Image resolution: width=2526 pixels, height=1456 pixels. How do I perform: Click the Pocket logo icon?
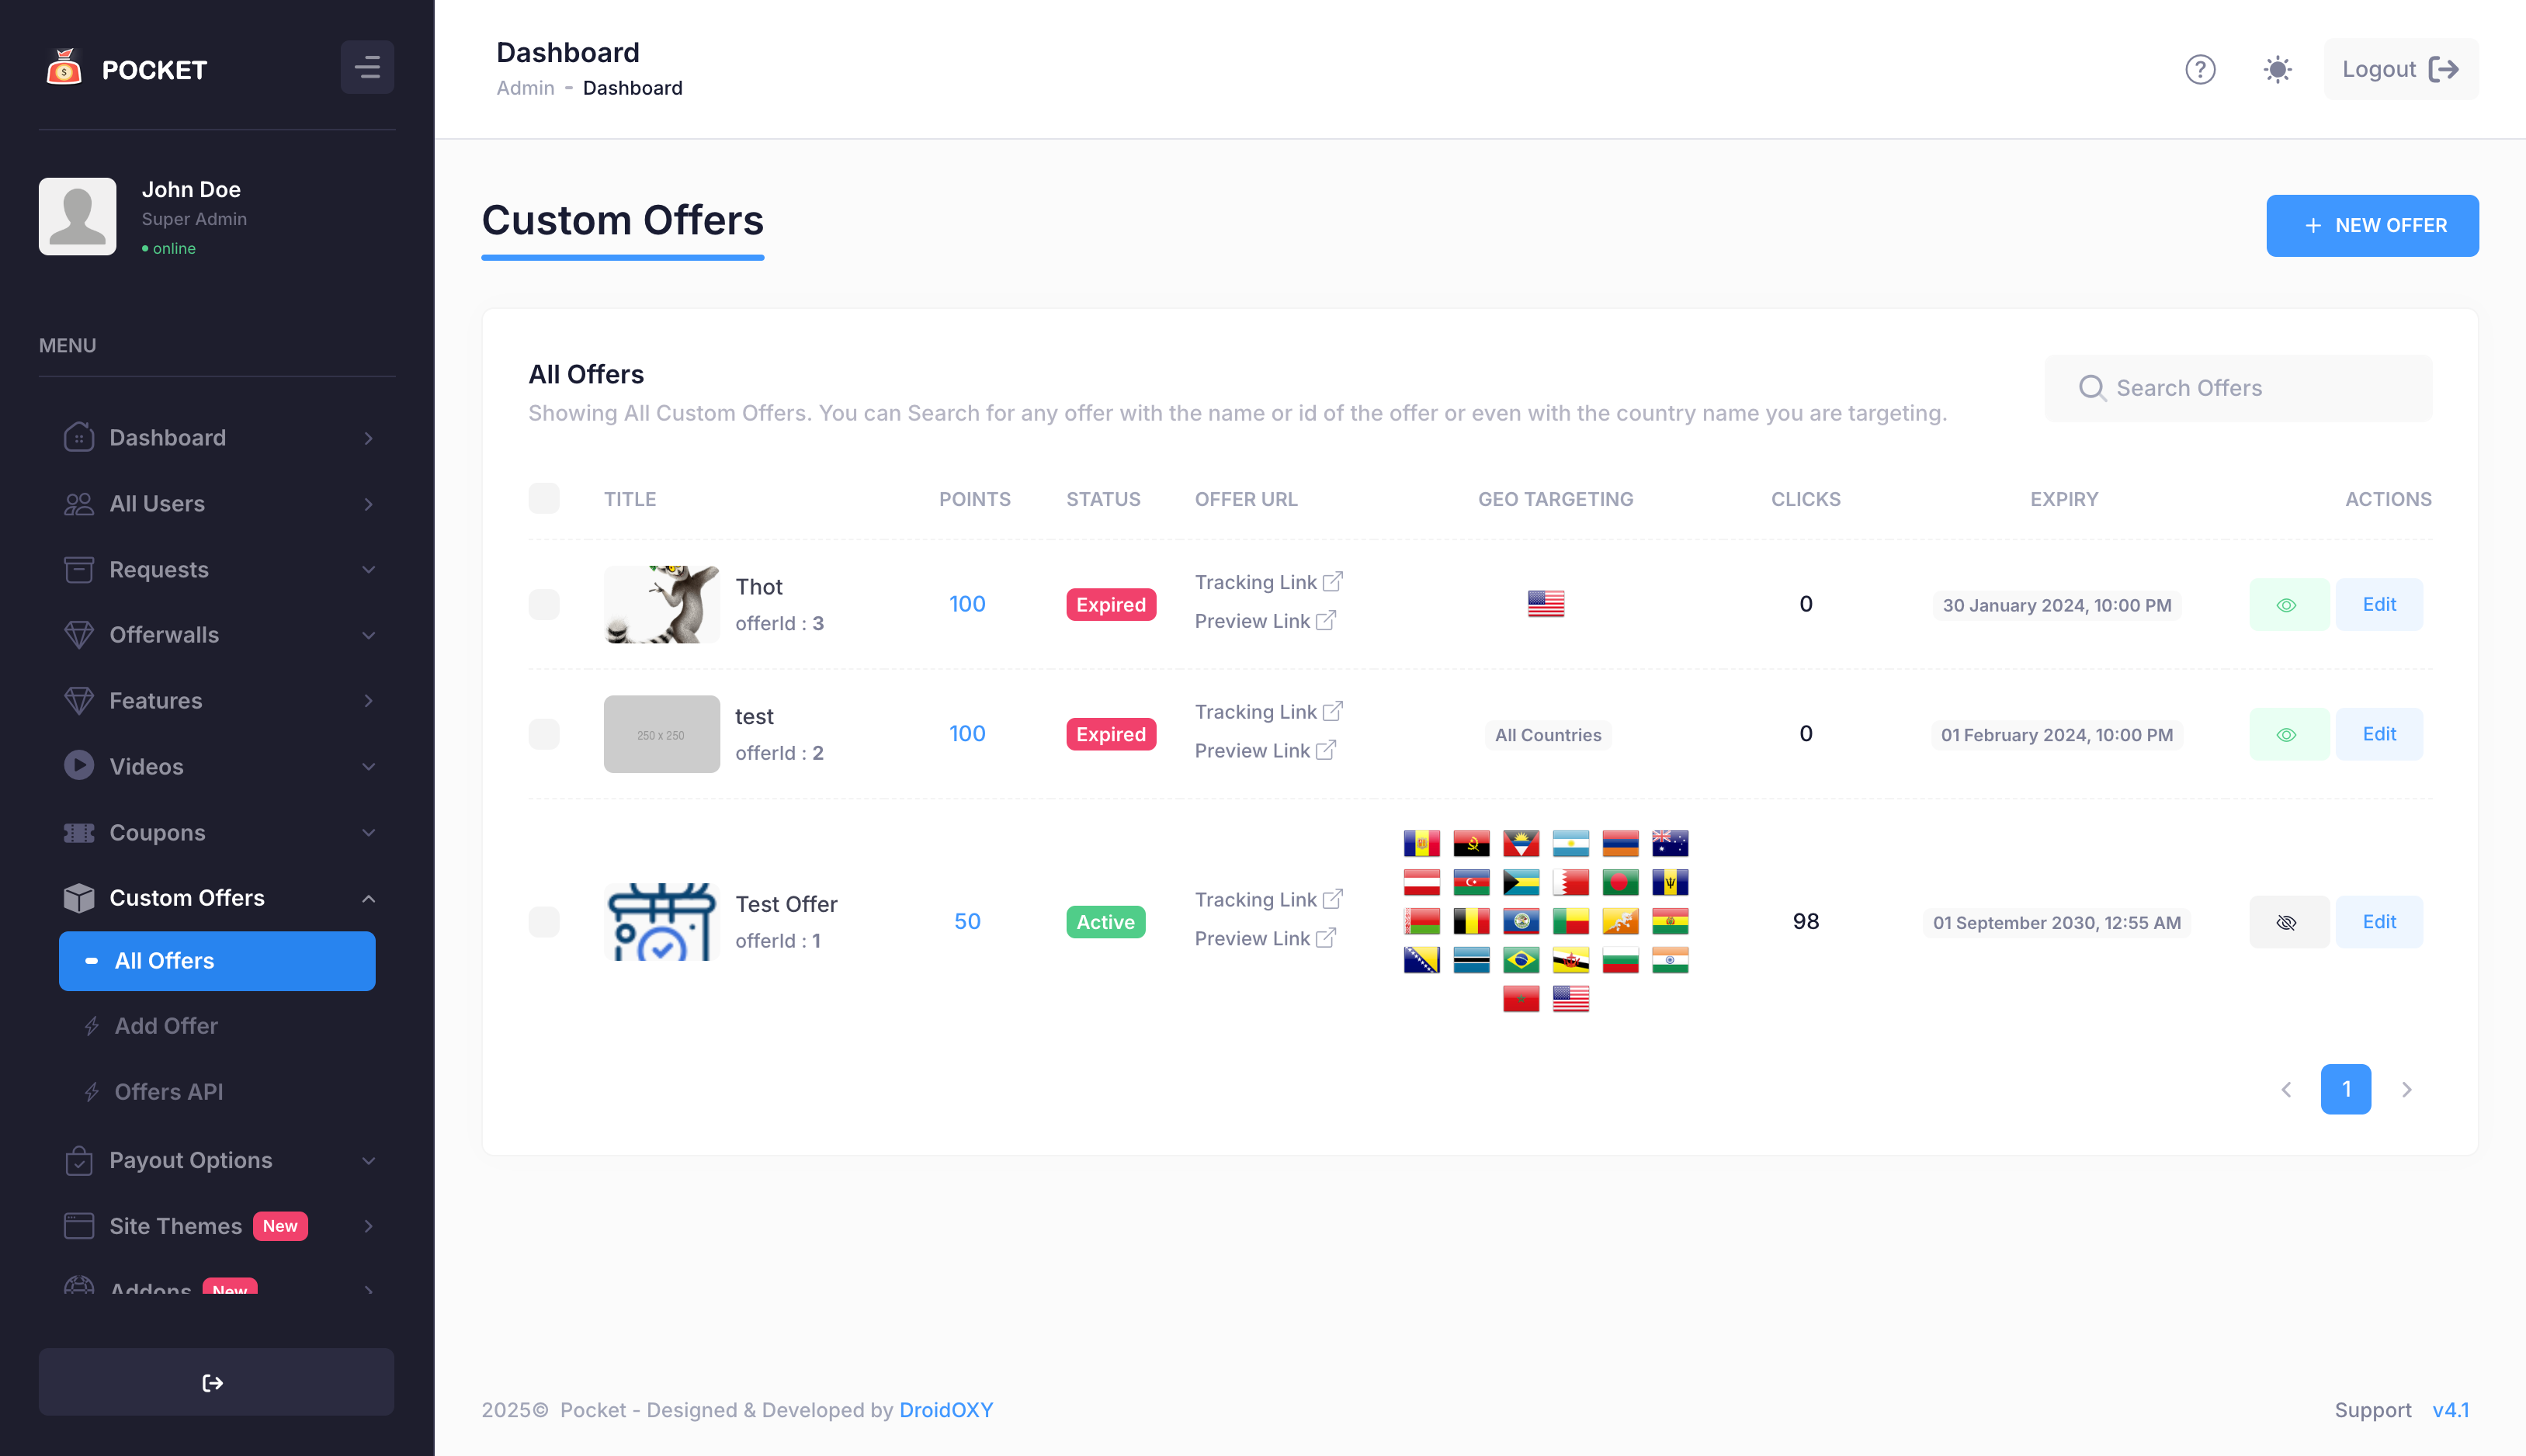tap(64, 69)
